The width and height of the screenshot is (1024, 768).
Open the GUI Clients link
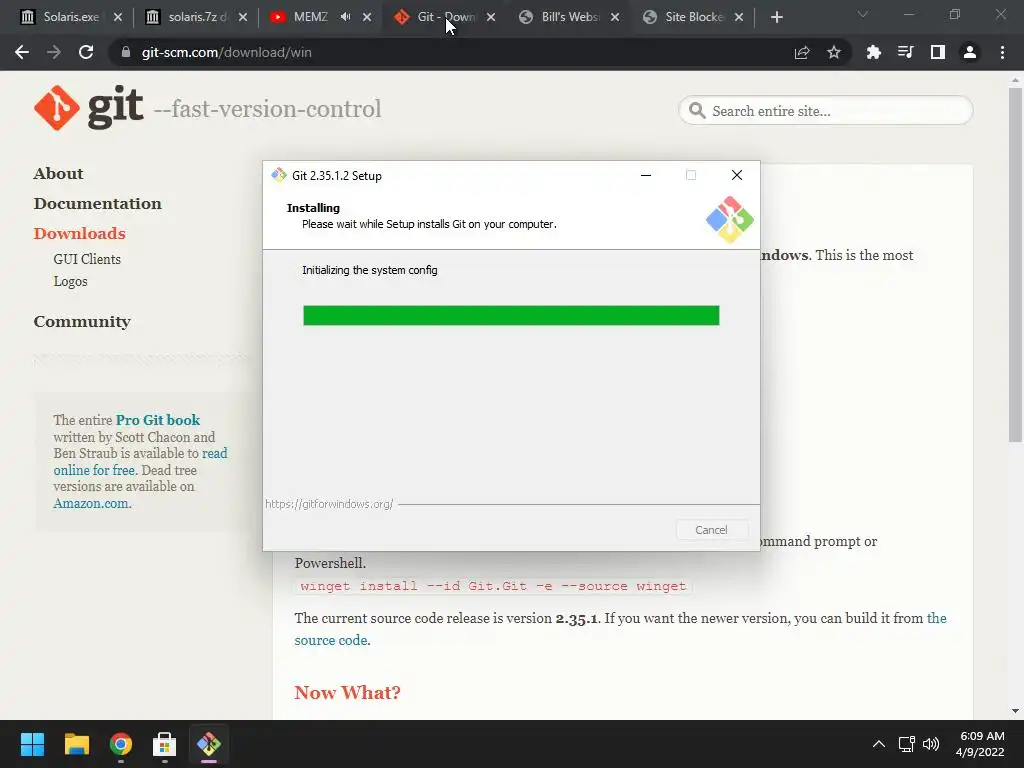click(x=87, y=259)
